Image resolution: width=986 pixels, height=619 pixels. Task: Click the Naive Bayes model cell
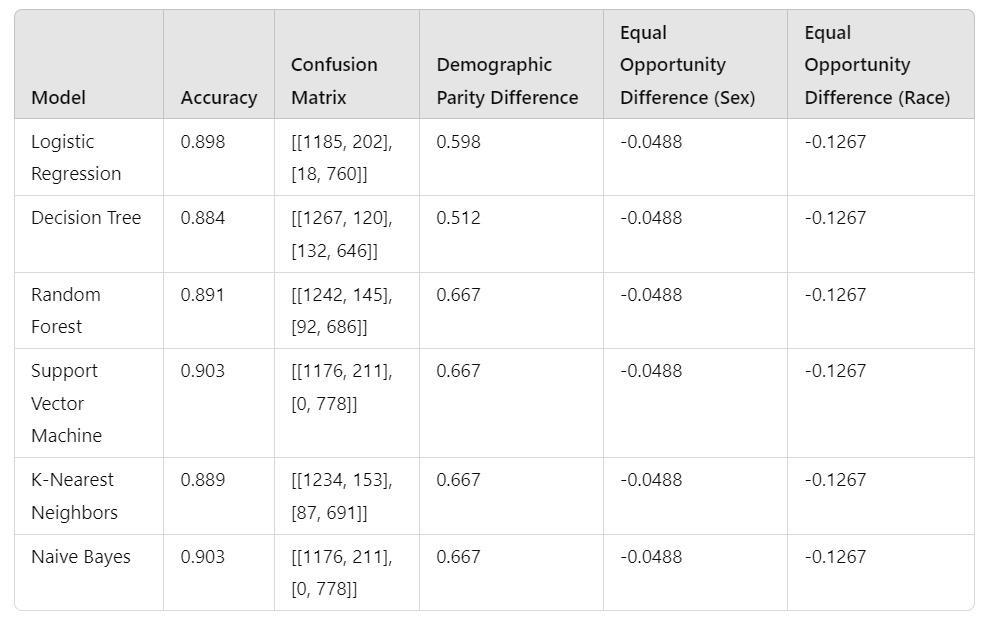pyautogui.click(x=81, y=557)
